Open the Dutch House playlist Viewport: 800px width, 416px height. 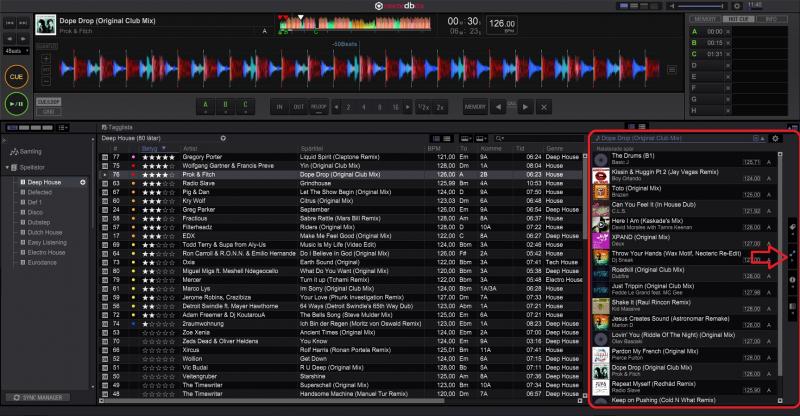coord(44,233)
